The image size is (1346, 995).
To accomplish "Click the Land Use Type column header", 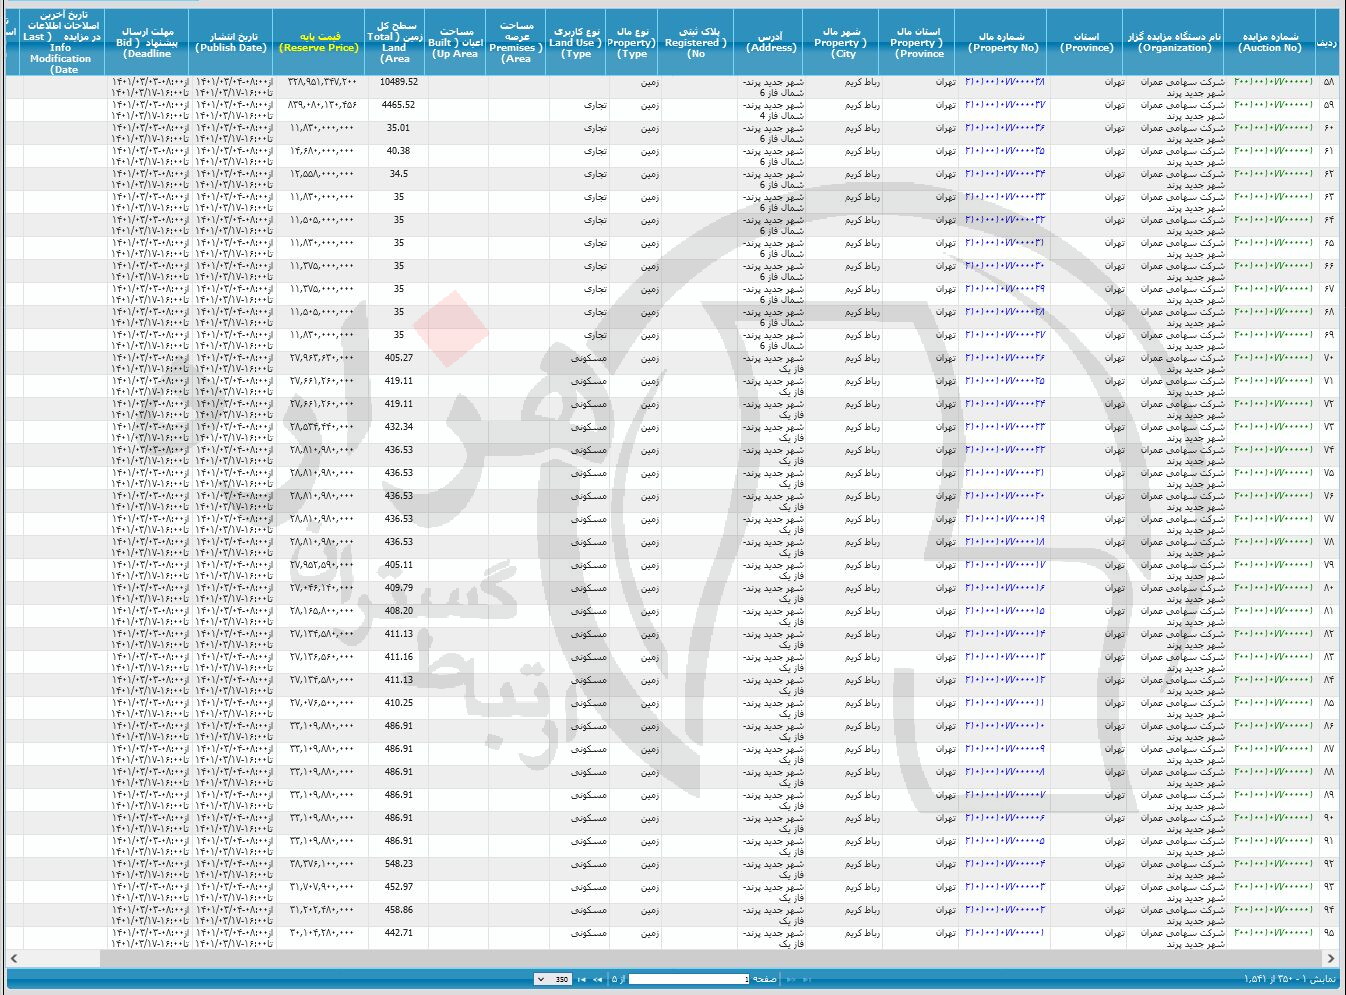I will [x=576, y=42].
